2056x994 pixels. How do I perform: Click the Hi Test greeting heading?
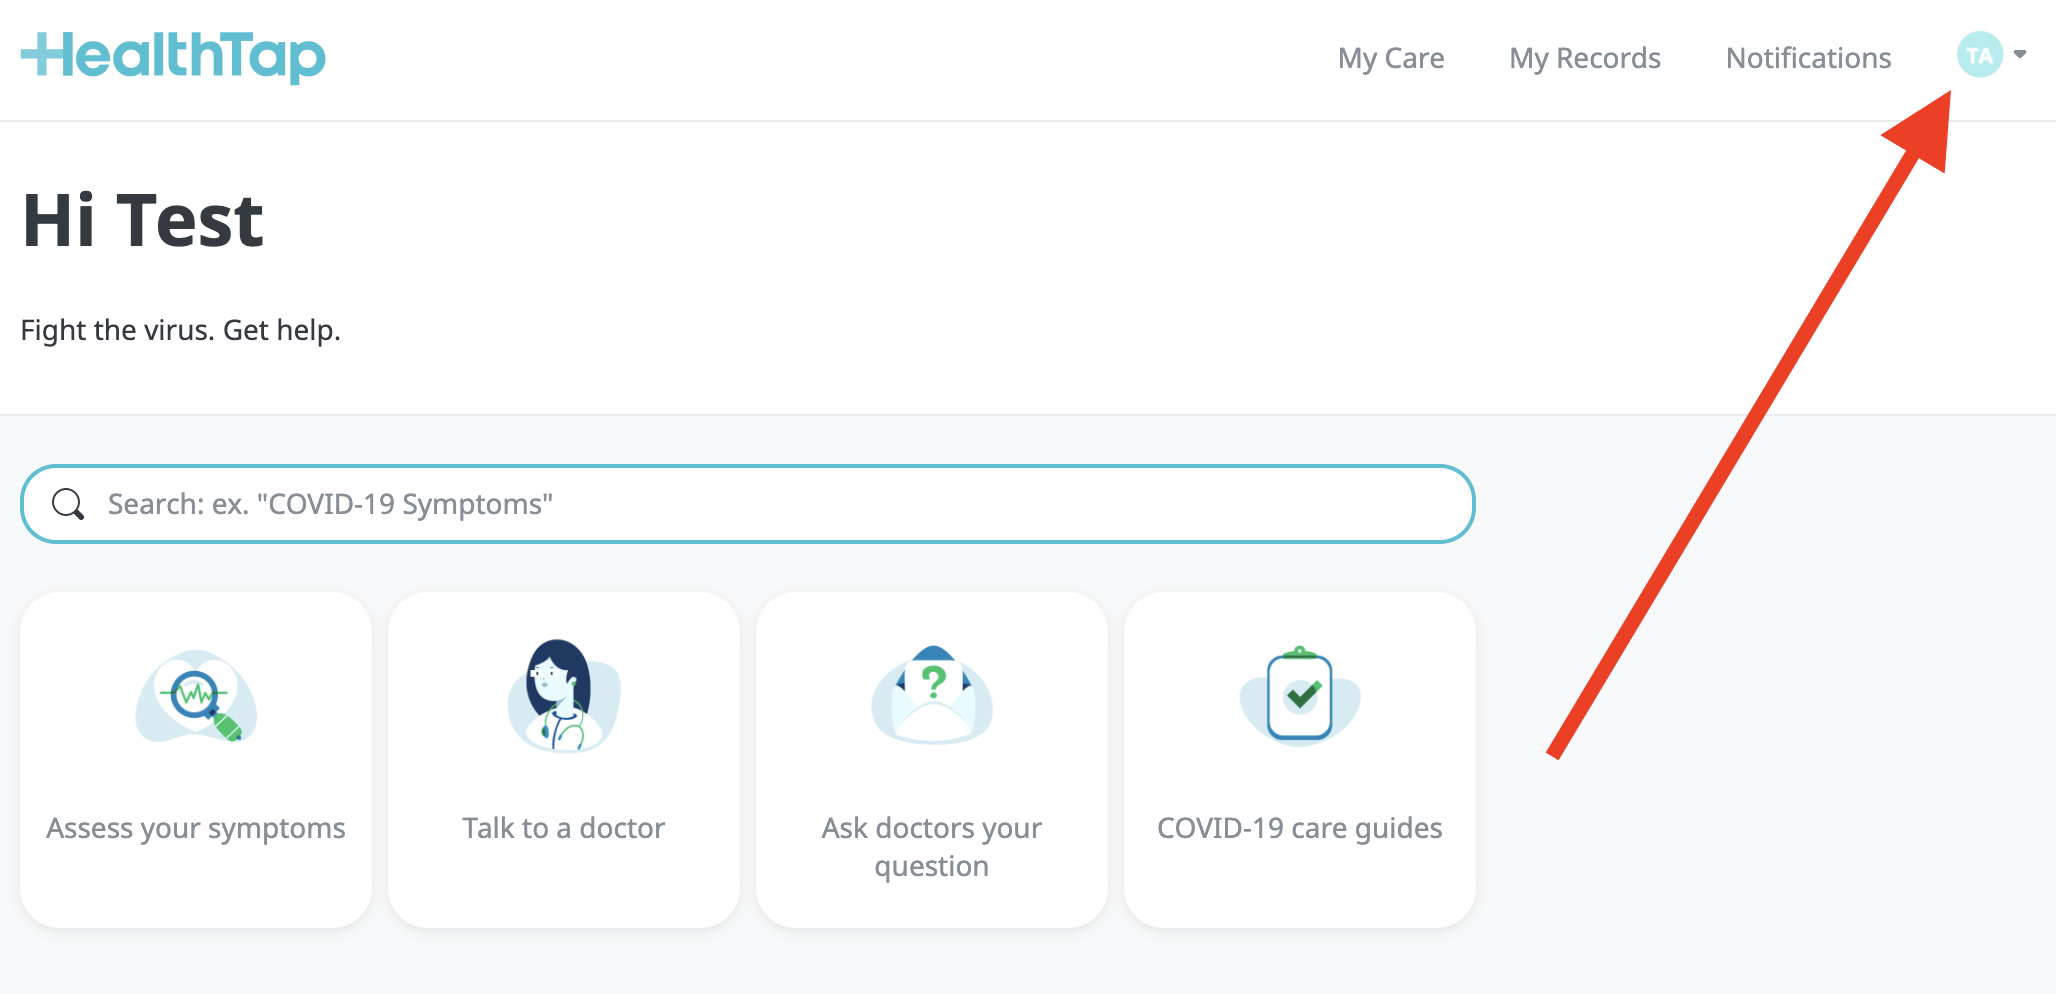tap(143, 221)
